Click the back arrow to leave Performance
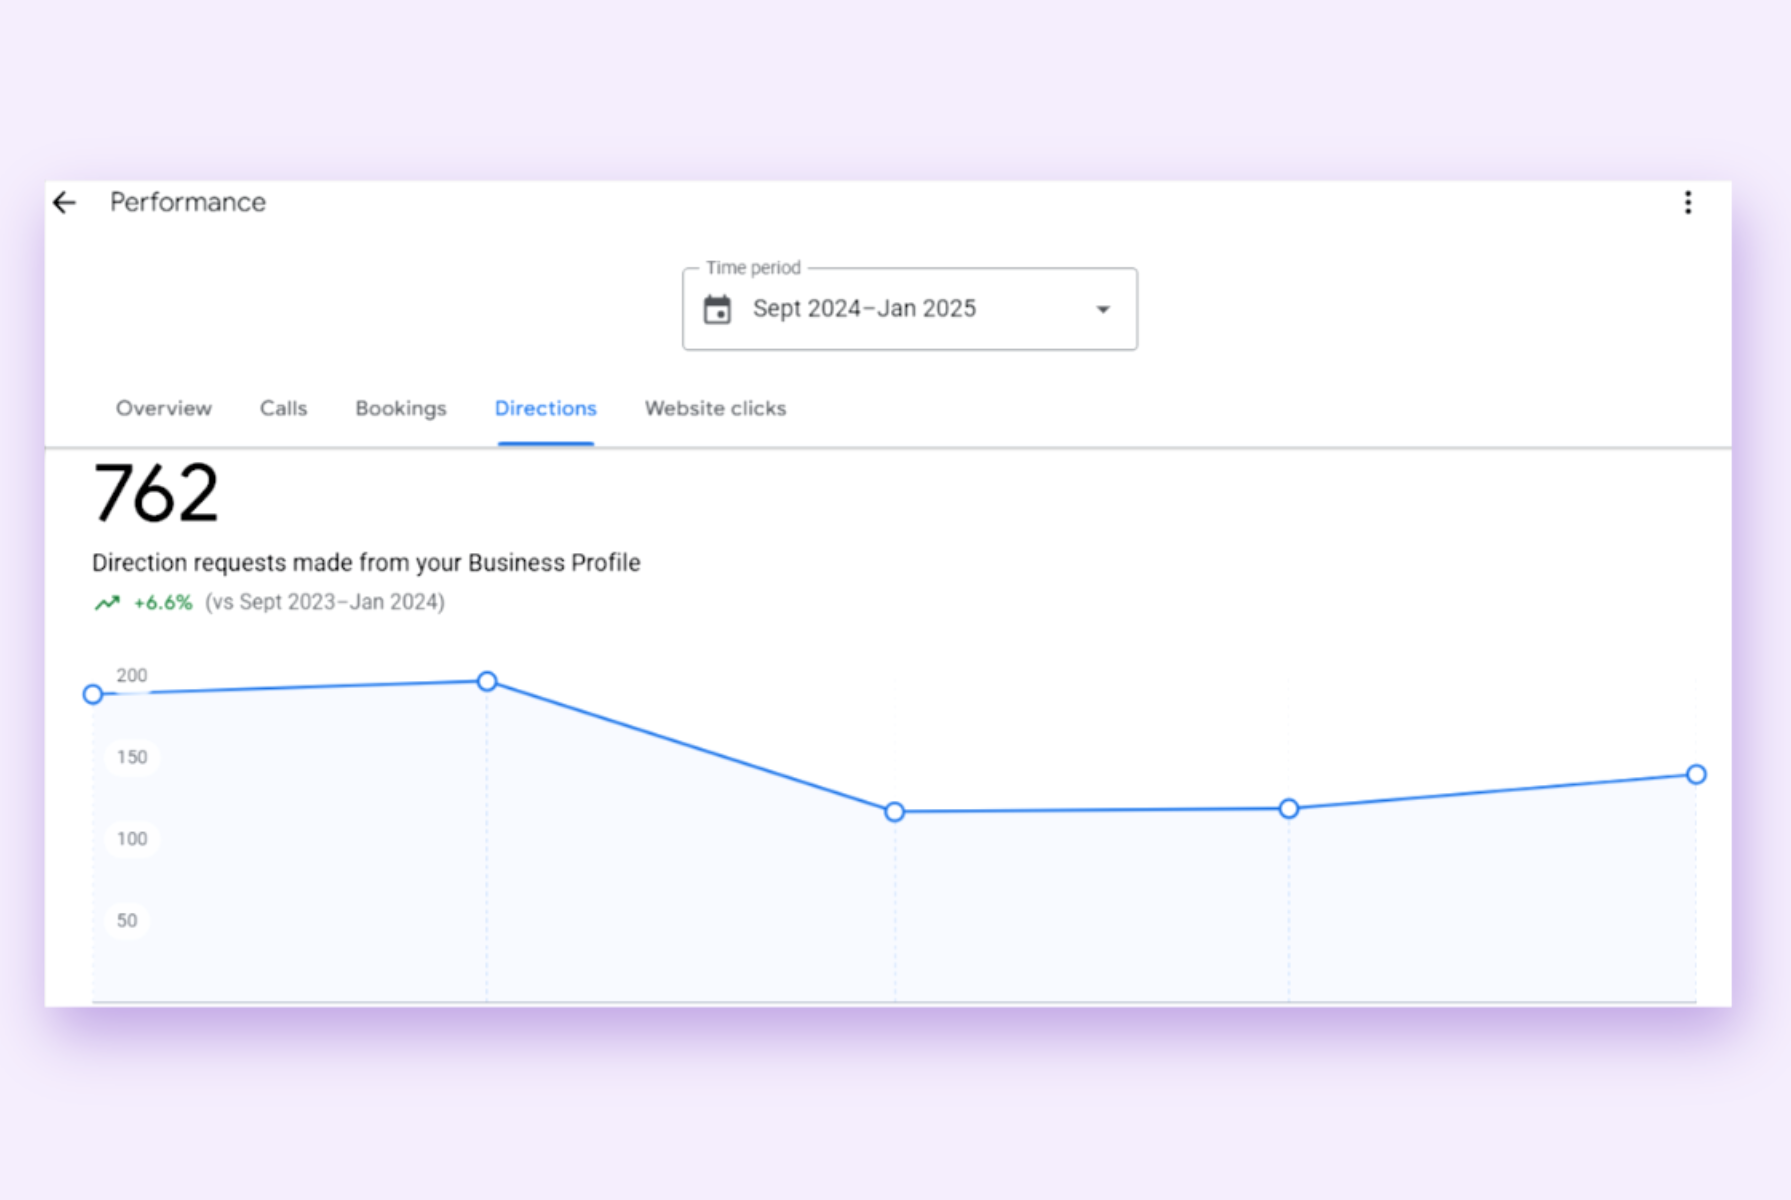This screenshot has height=1200, width=1791. pyautogui.click(x=64, y=203)
